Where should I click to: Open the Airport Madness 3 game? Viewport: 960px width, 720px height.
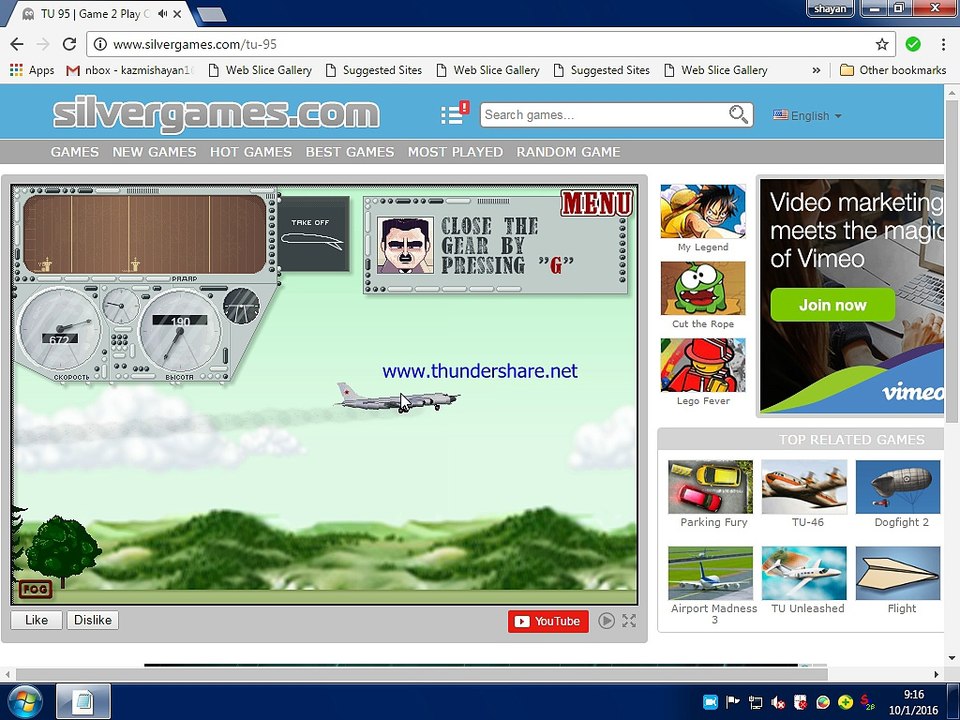tap(710, 573)
